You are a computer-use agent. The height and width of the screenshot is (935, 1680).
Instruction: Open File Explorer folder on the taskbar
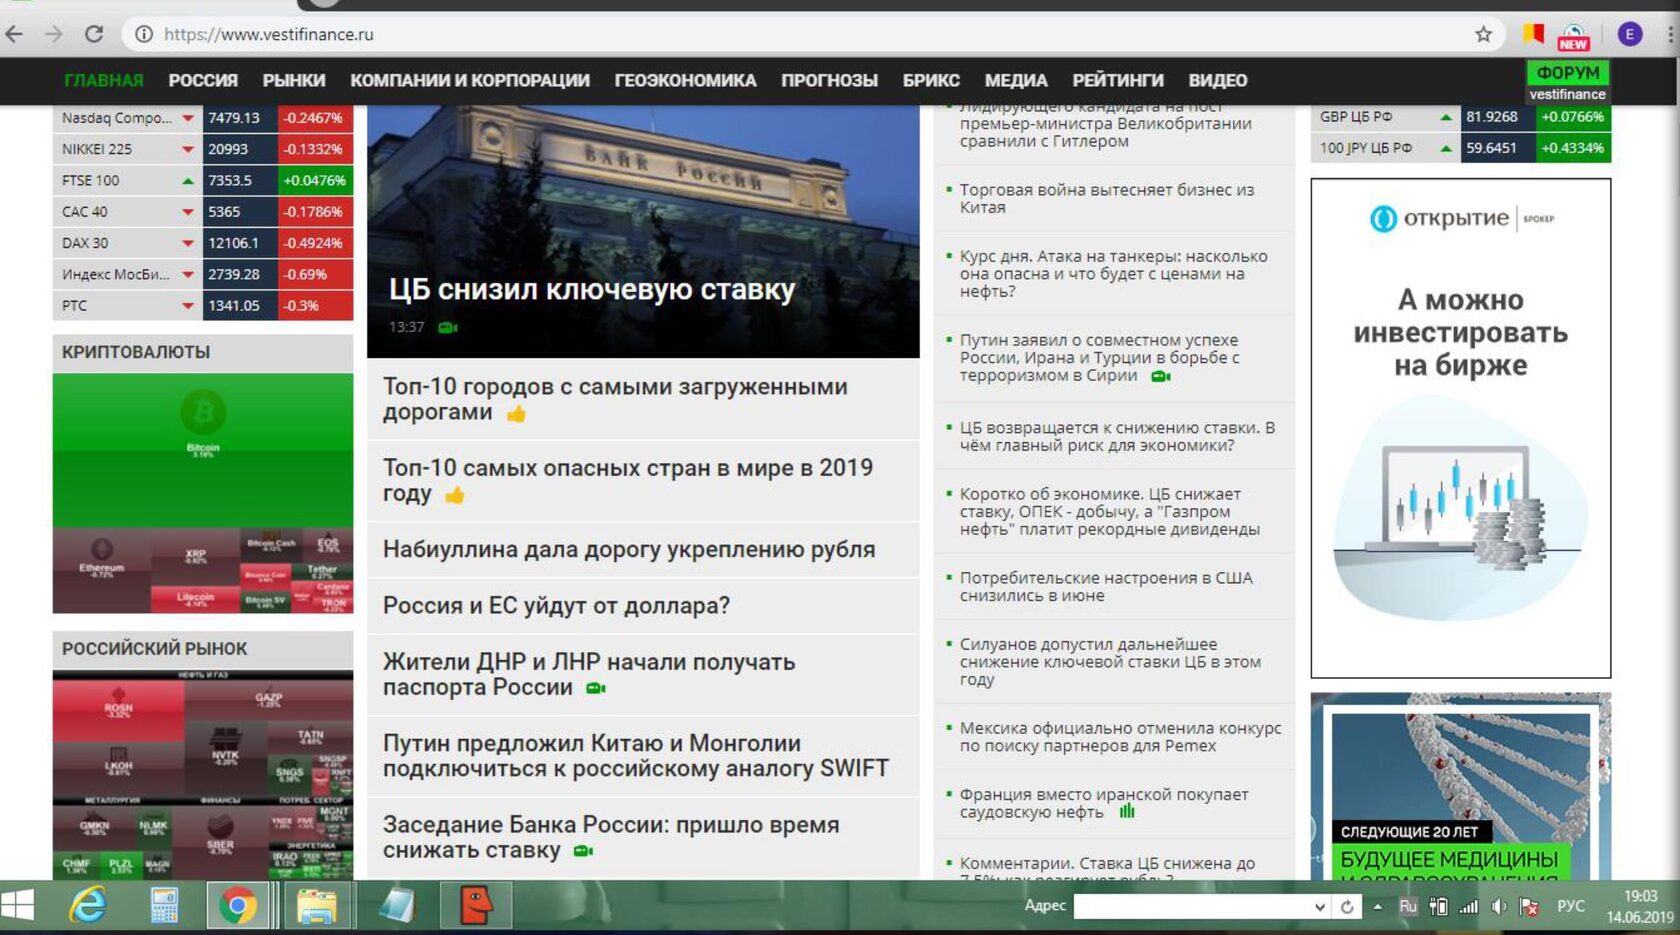point(317,906)
